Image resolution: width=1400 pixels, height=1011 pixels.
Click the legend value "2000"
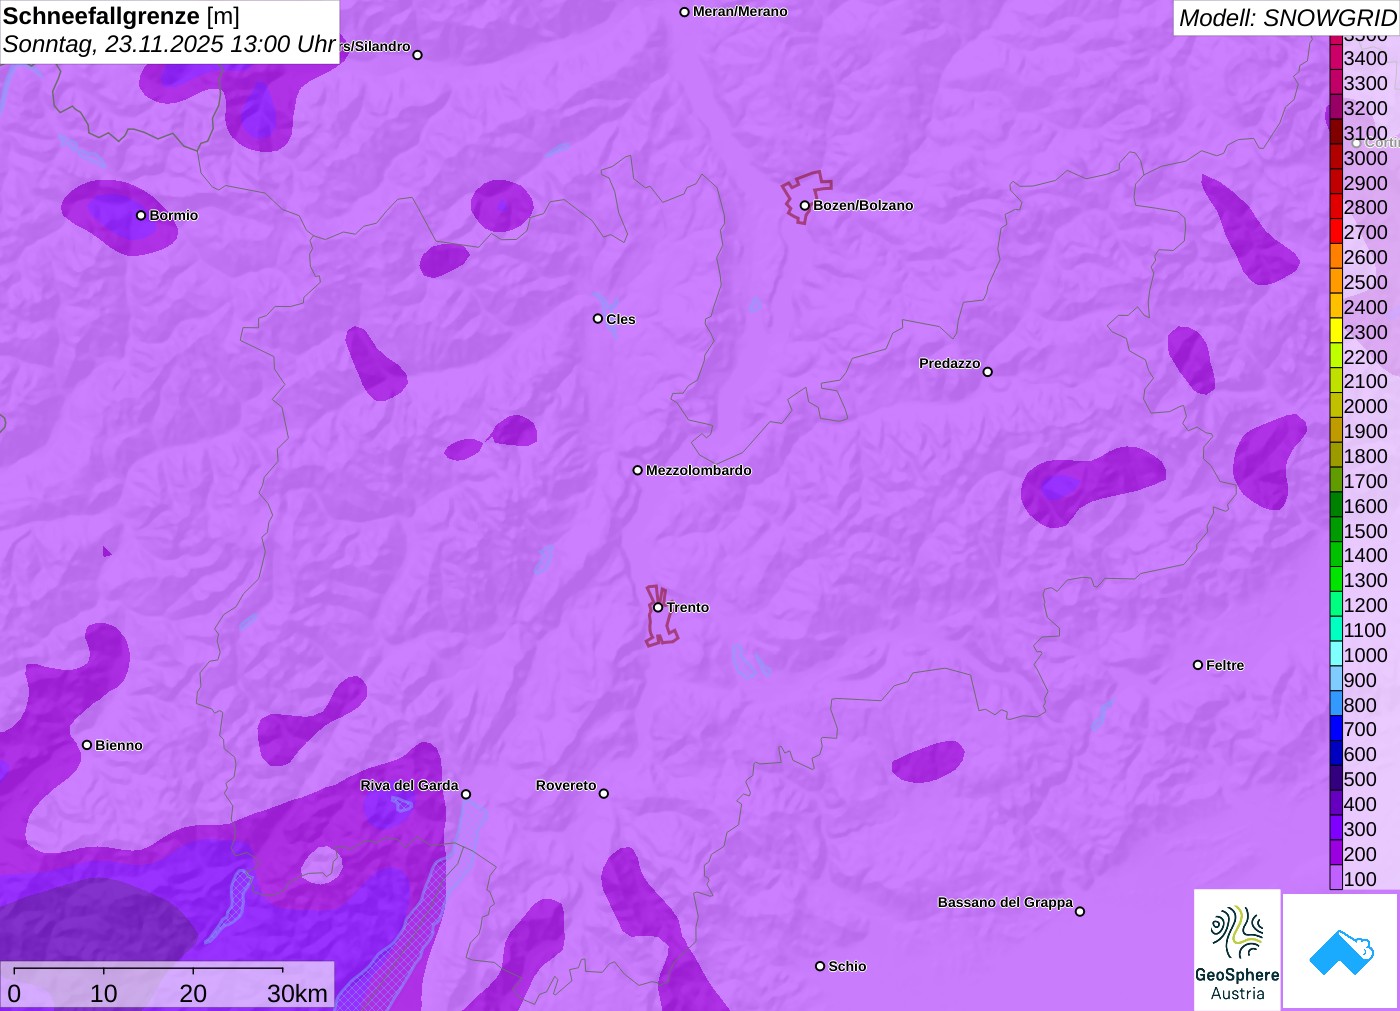point(1365,406)
